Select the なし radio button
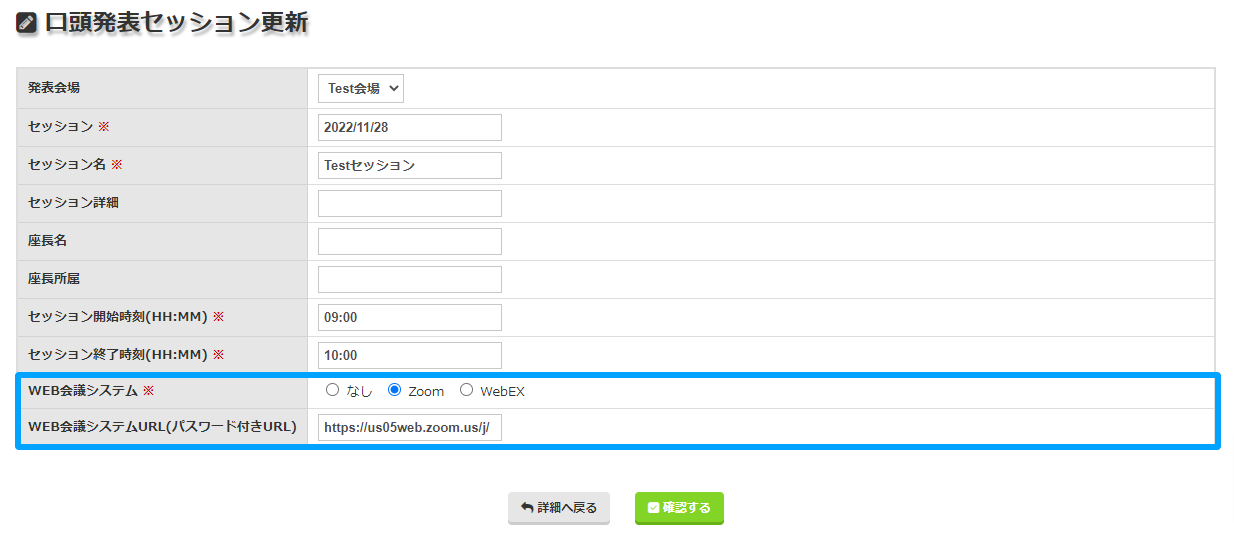The height and width of the screenshot is (540, 1234). pyautogui.click(x=333, y=391)
